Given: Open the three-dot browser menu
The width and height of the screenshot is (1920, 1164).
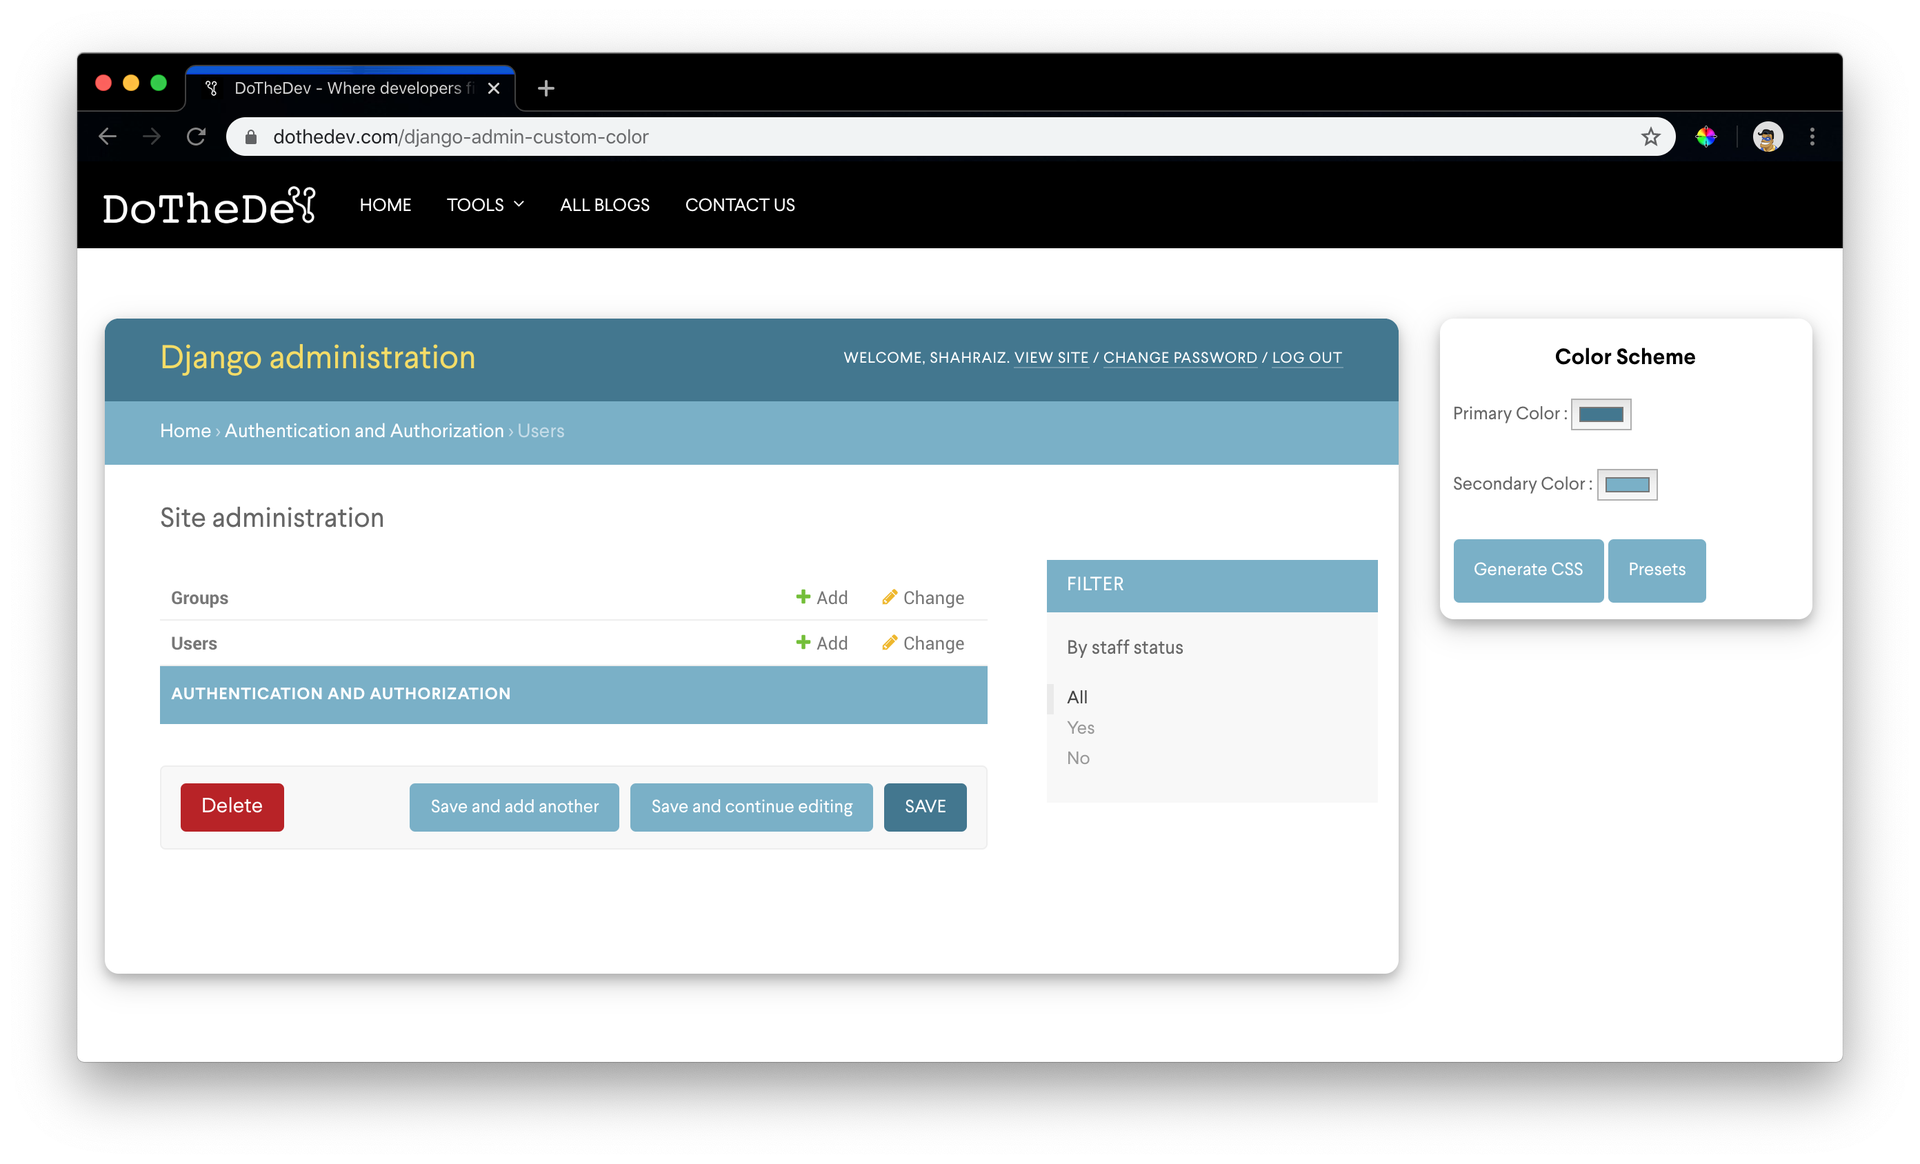Looking at the screenshot, I should 1812,137.
